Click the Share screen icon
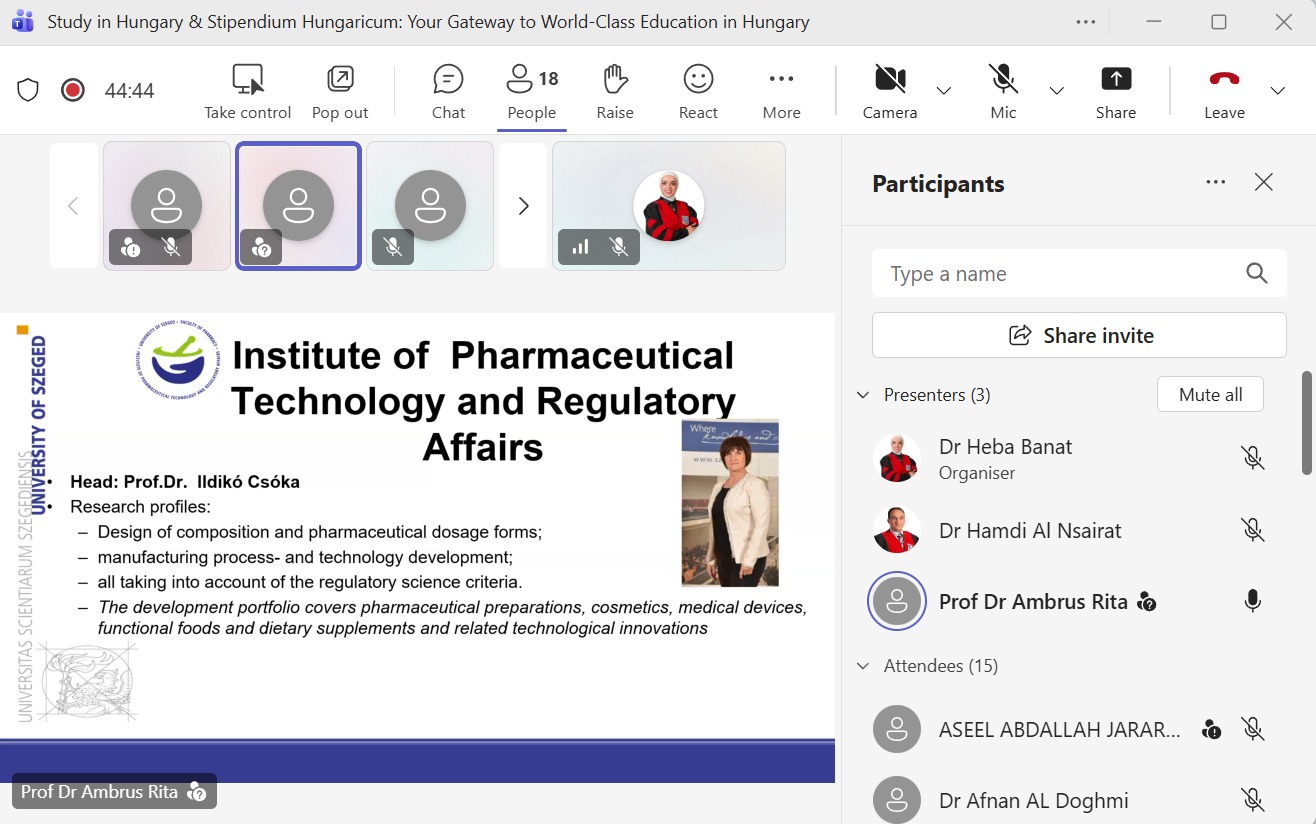The width and height of the screenshot is (1316, 824). (x=1115, y=91)
